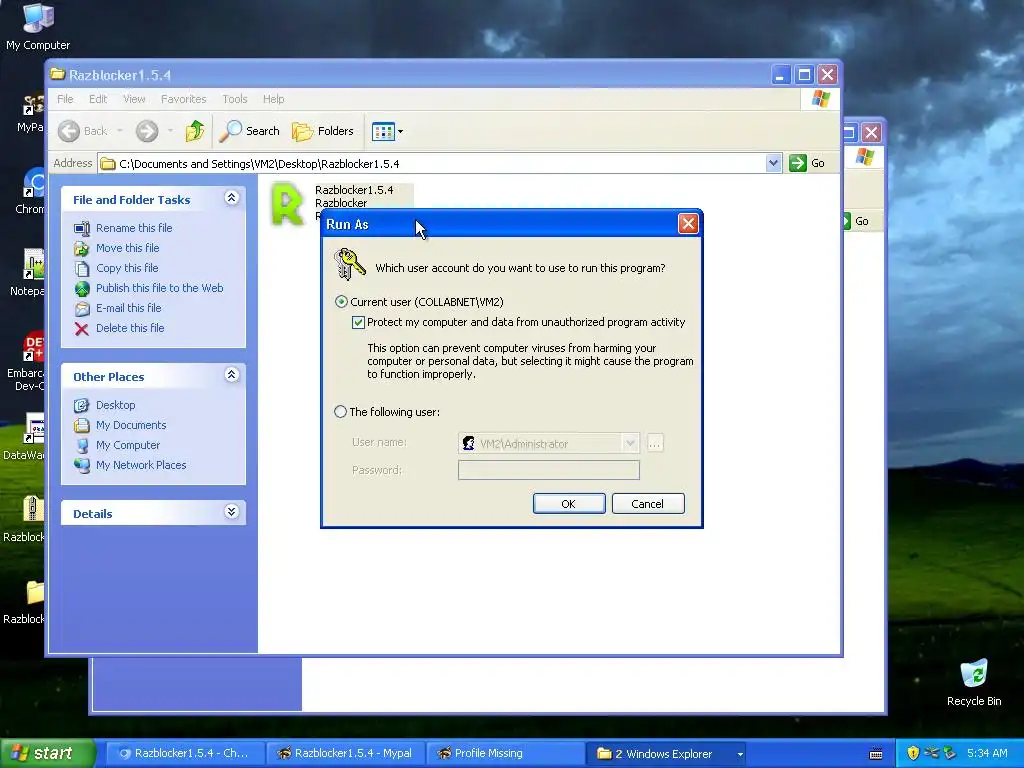Click the red X Delete icon
Image resolution: width=1024 pixels, height=768 pixels.
[82, 328]
